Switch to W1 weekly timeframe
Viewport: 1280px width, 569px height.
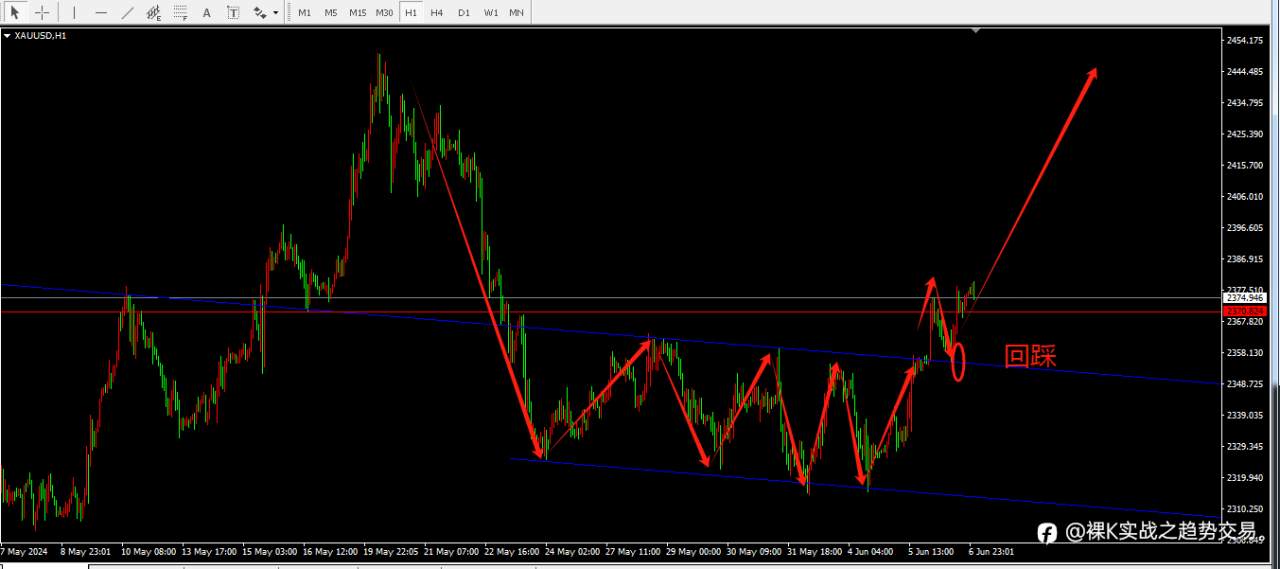click(491, 13)
